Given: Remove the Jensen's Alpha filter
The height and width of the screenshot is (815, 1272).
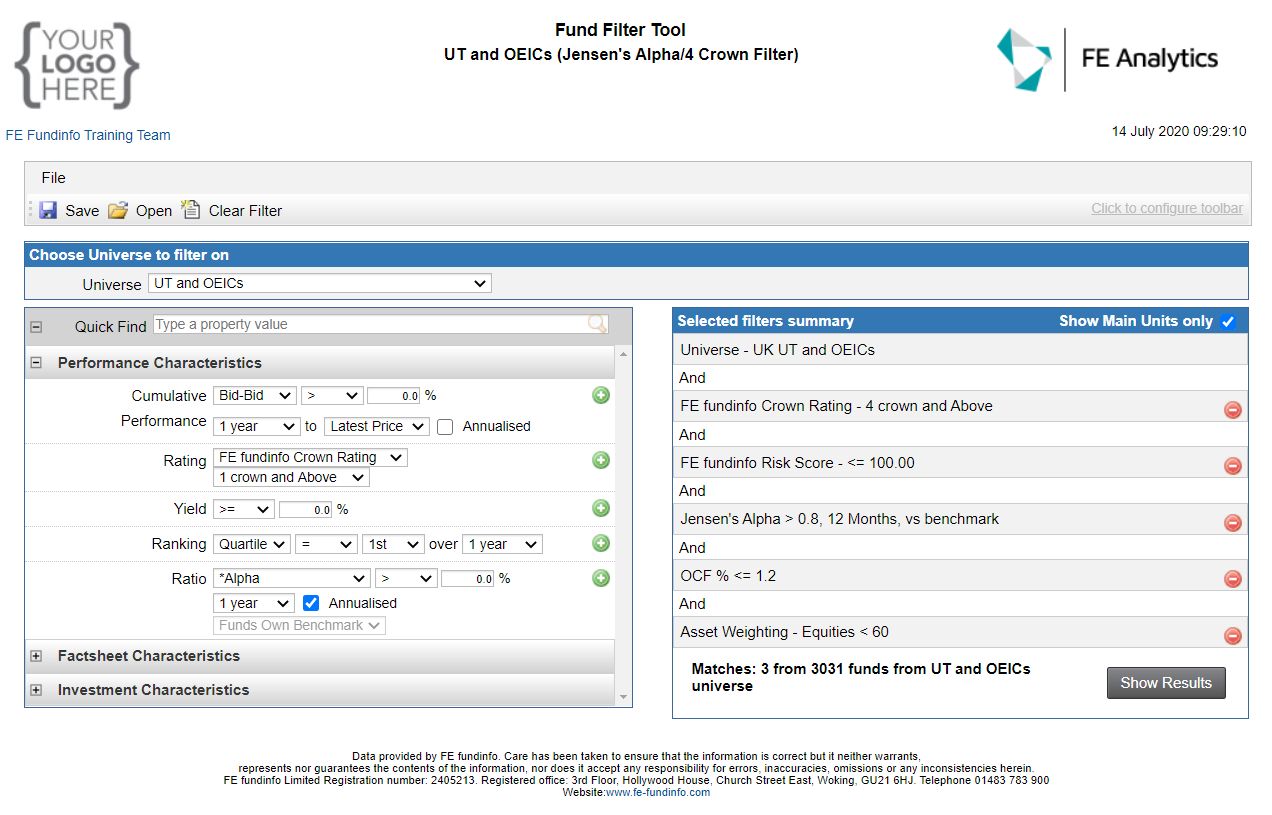Looking at the screenshot, I should pos(1232,522).
